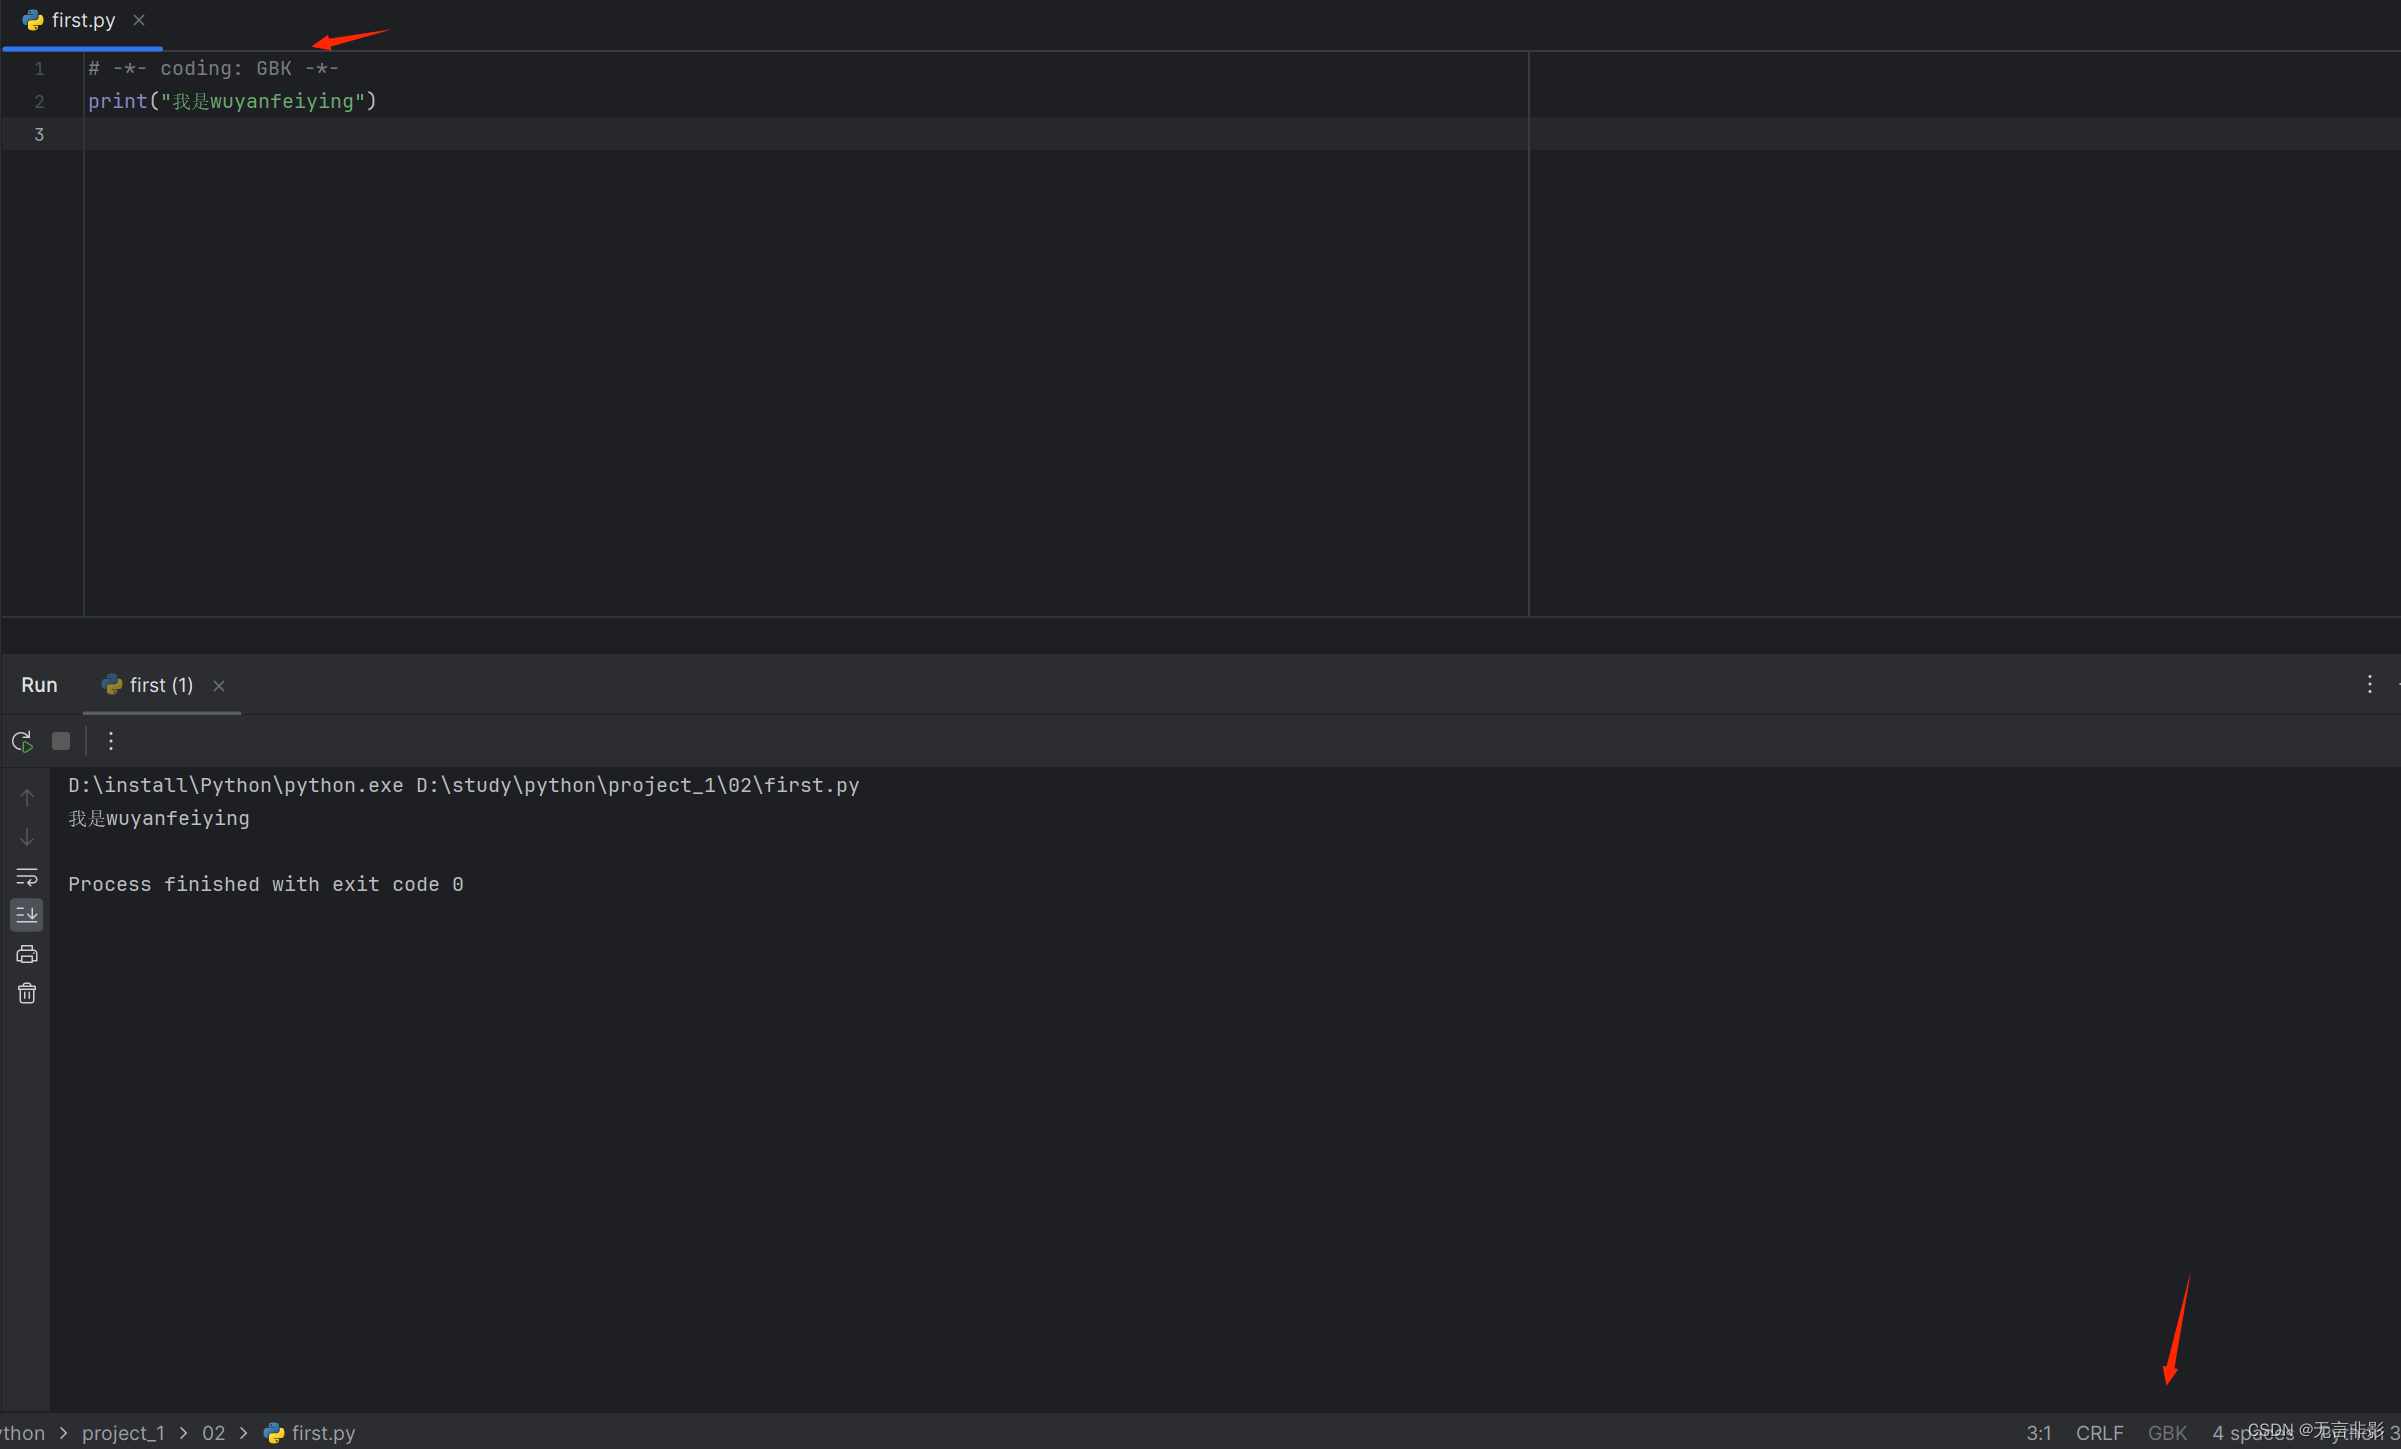Click the print output icon
2401x1449 pixels.
tap(27, 954)
